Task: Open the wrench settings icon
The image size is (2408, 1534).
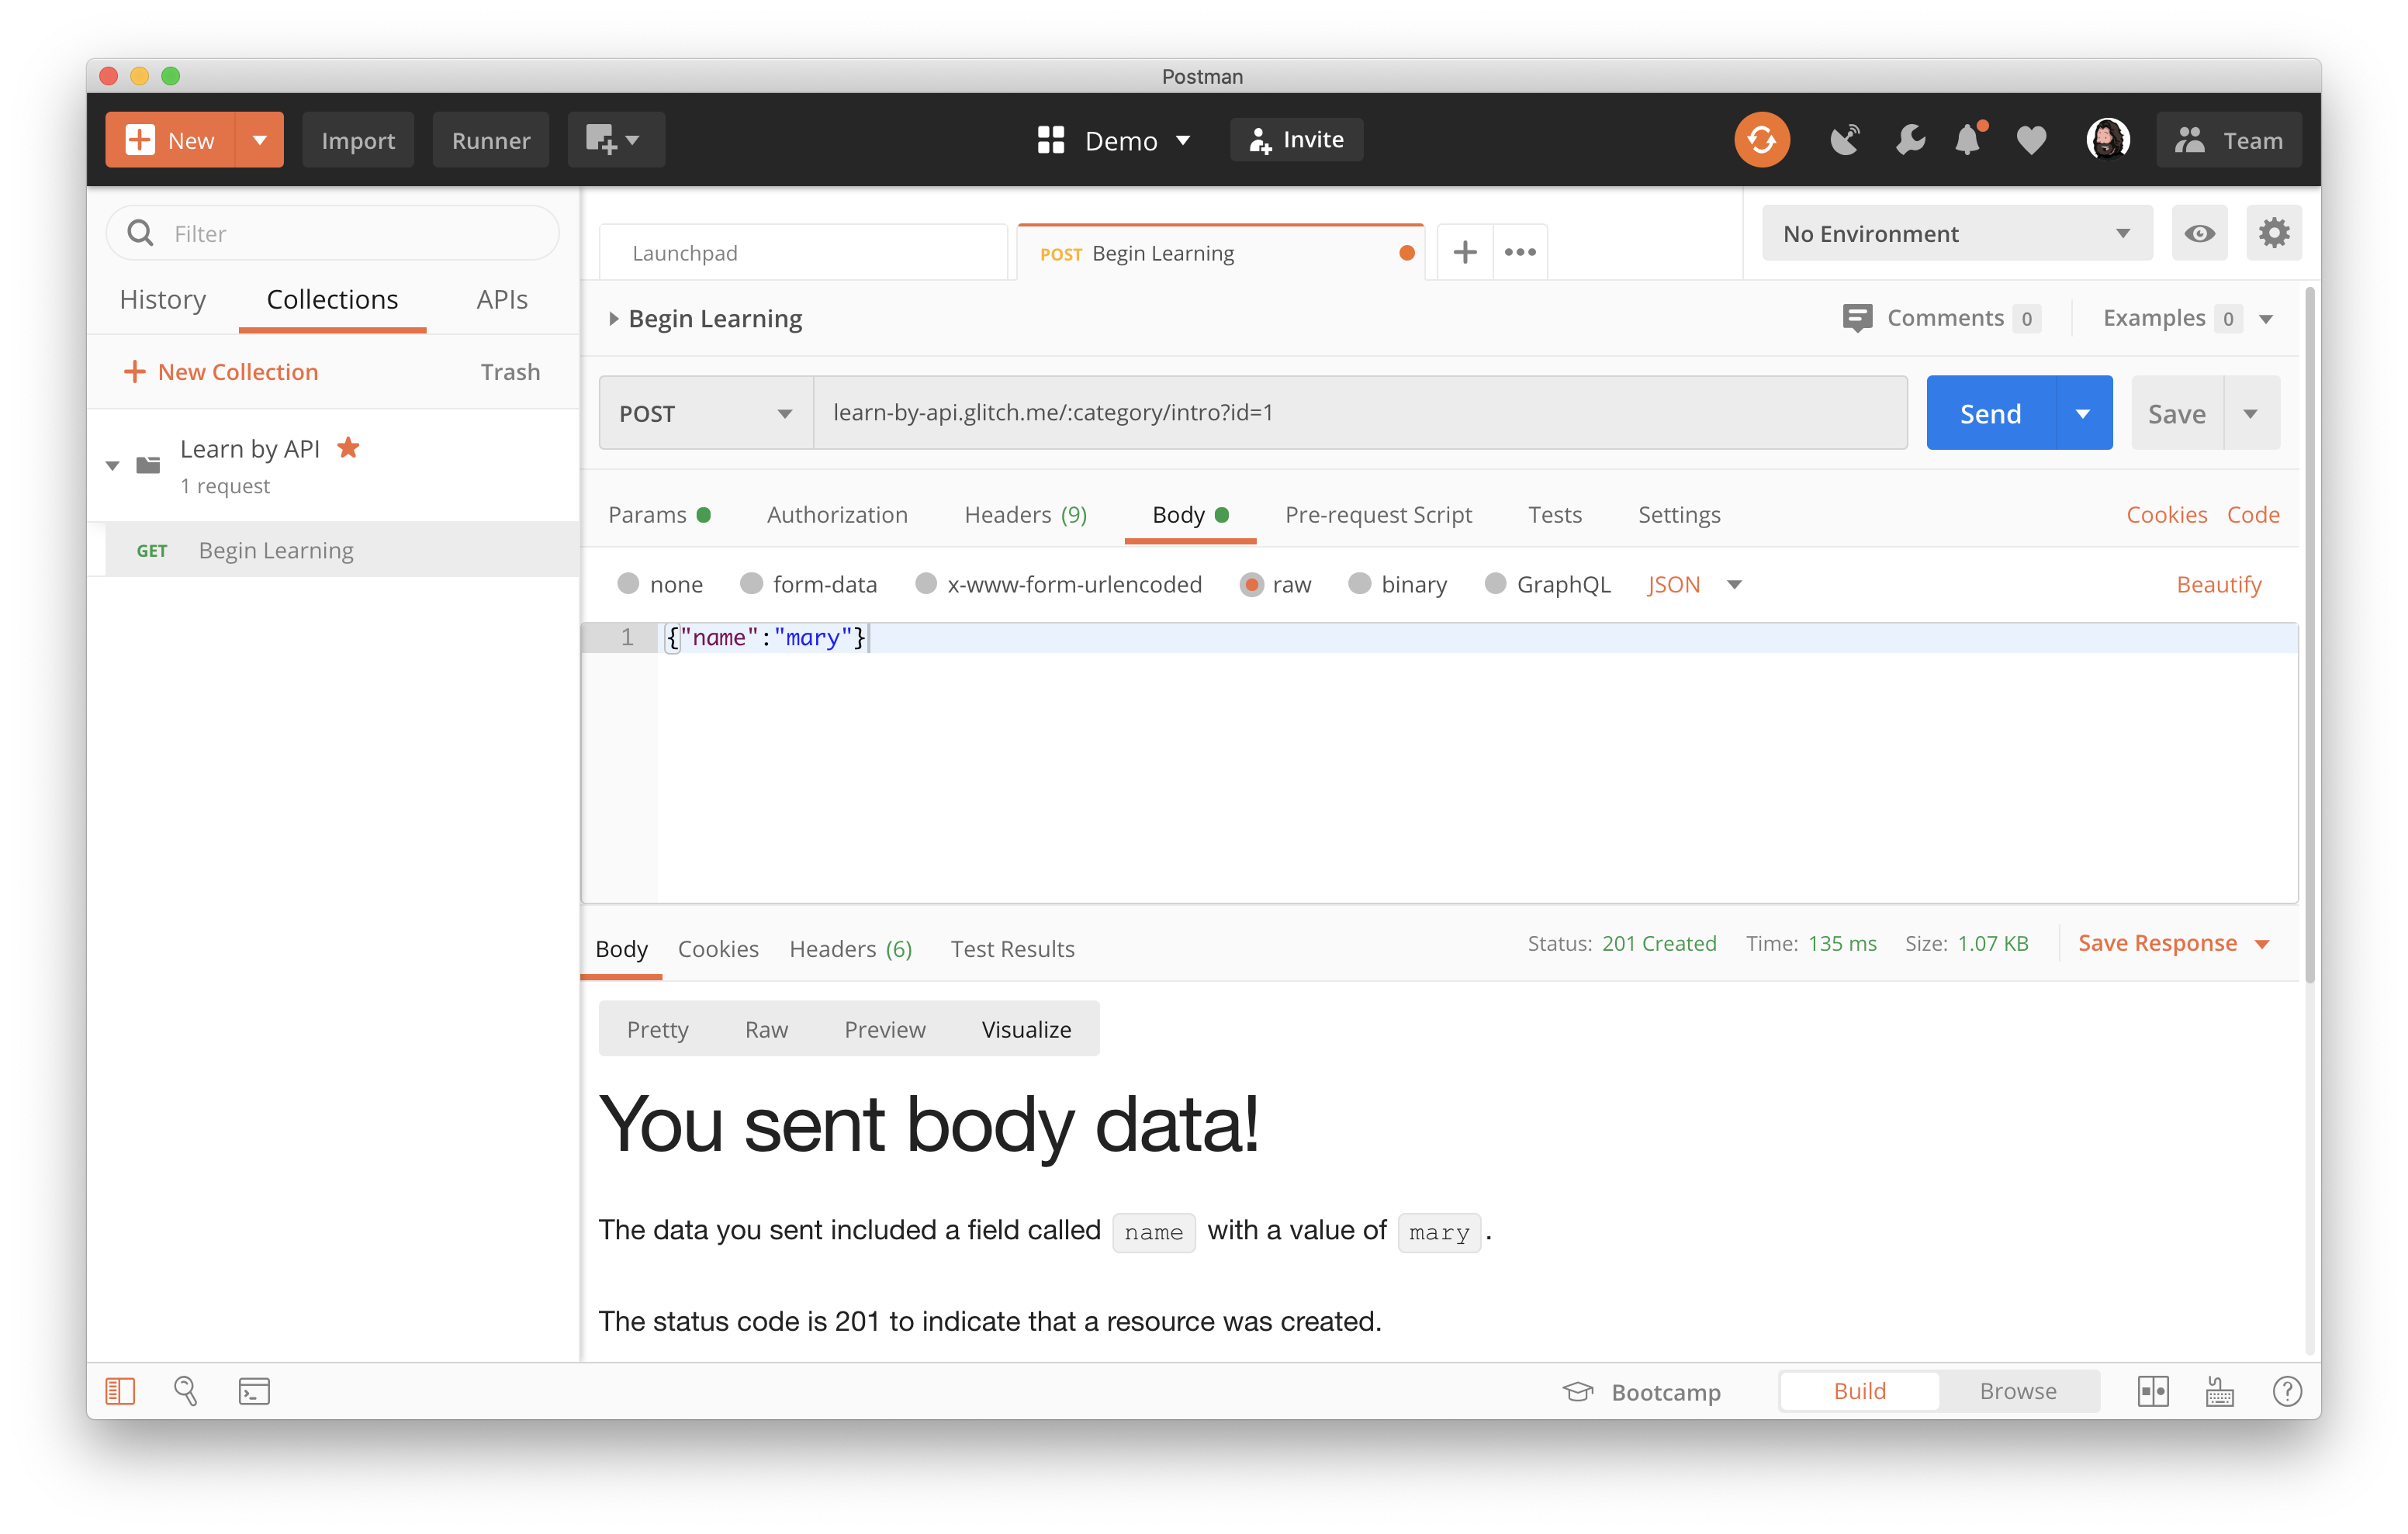Action: (1909, 140)
